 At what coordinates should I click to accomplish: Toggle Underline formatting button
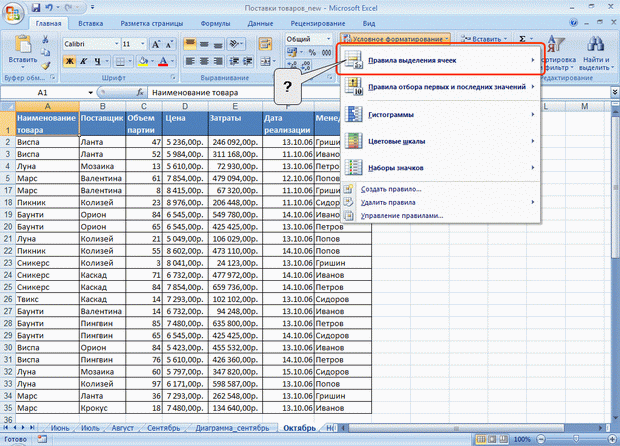[97, 61]
